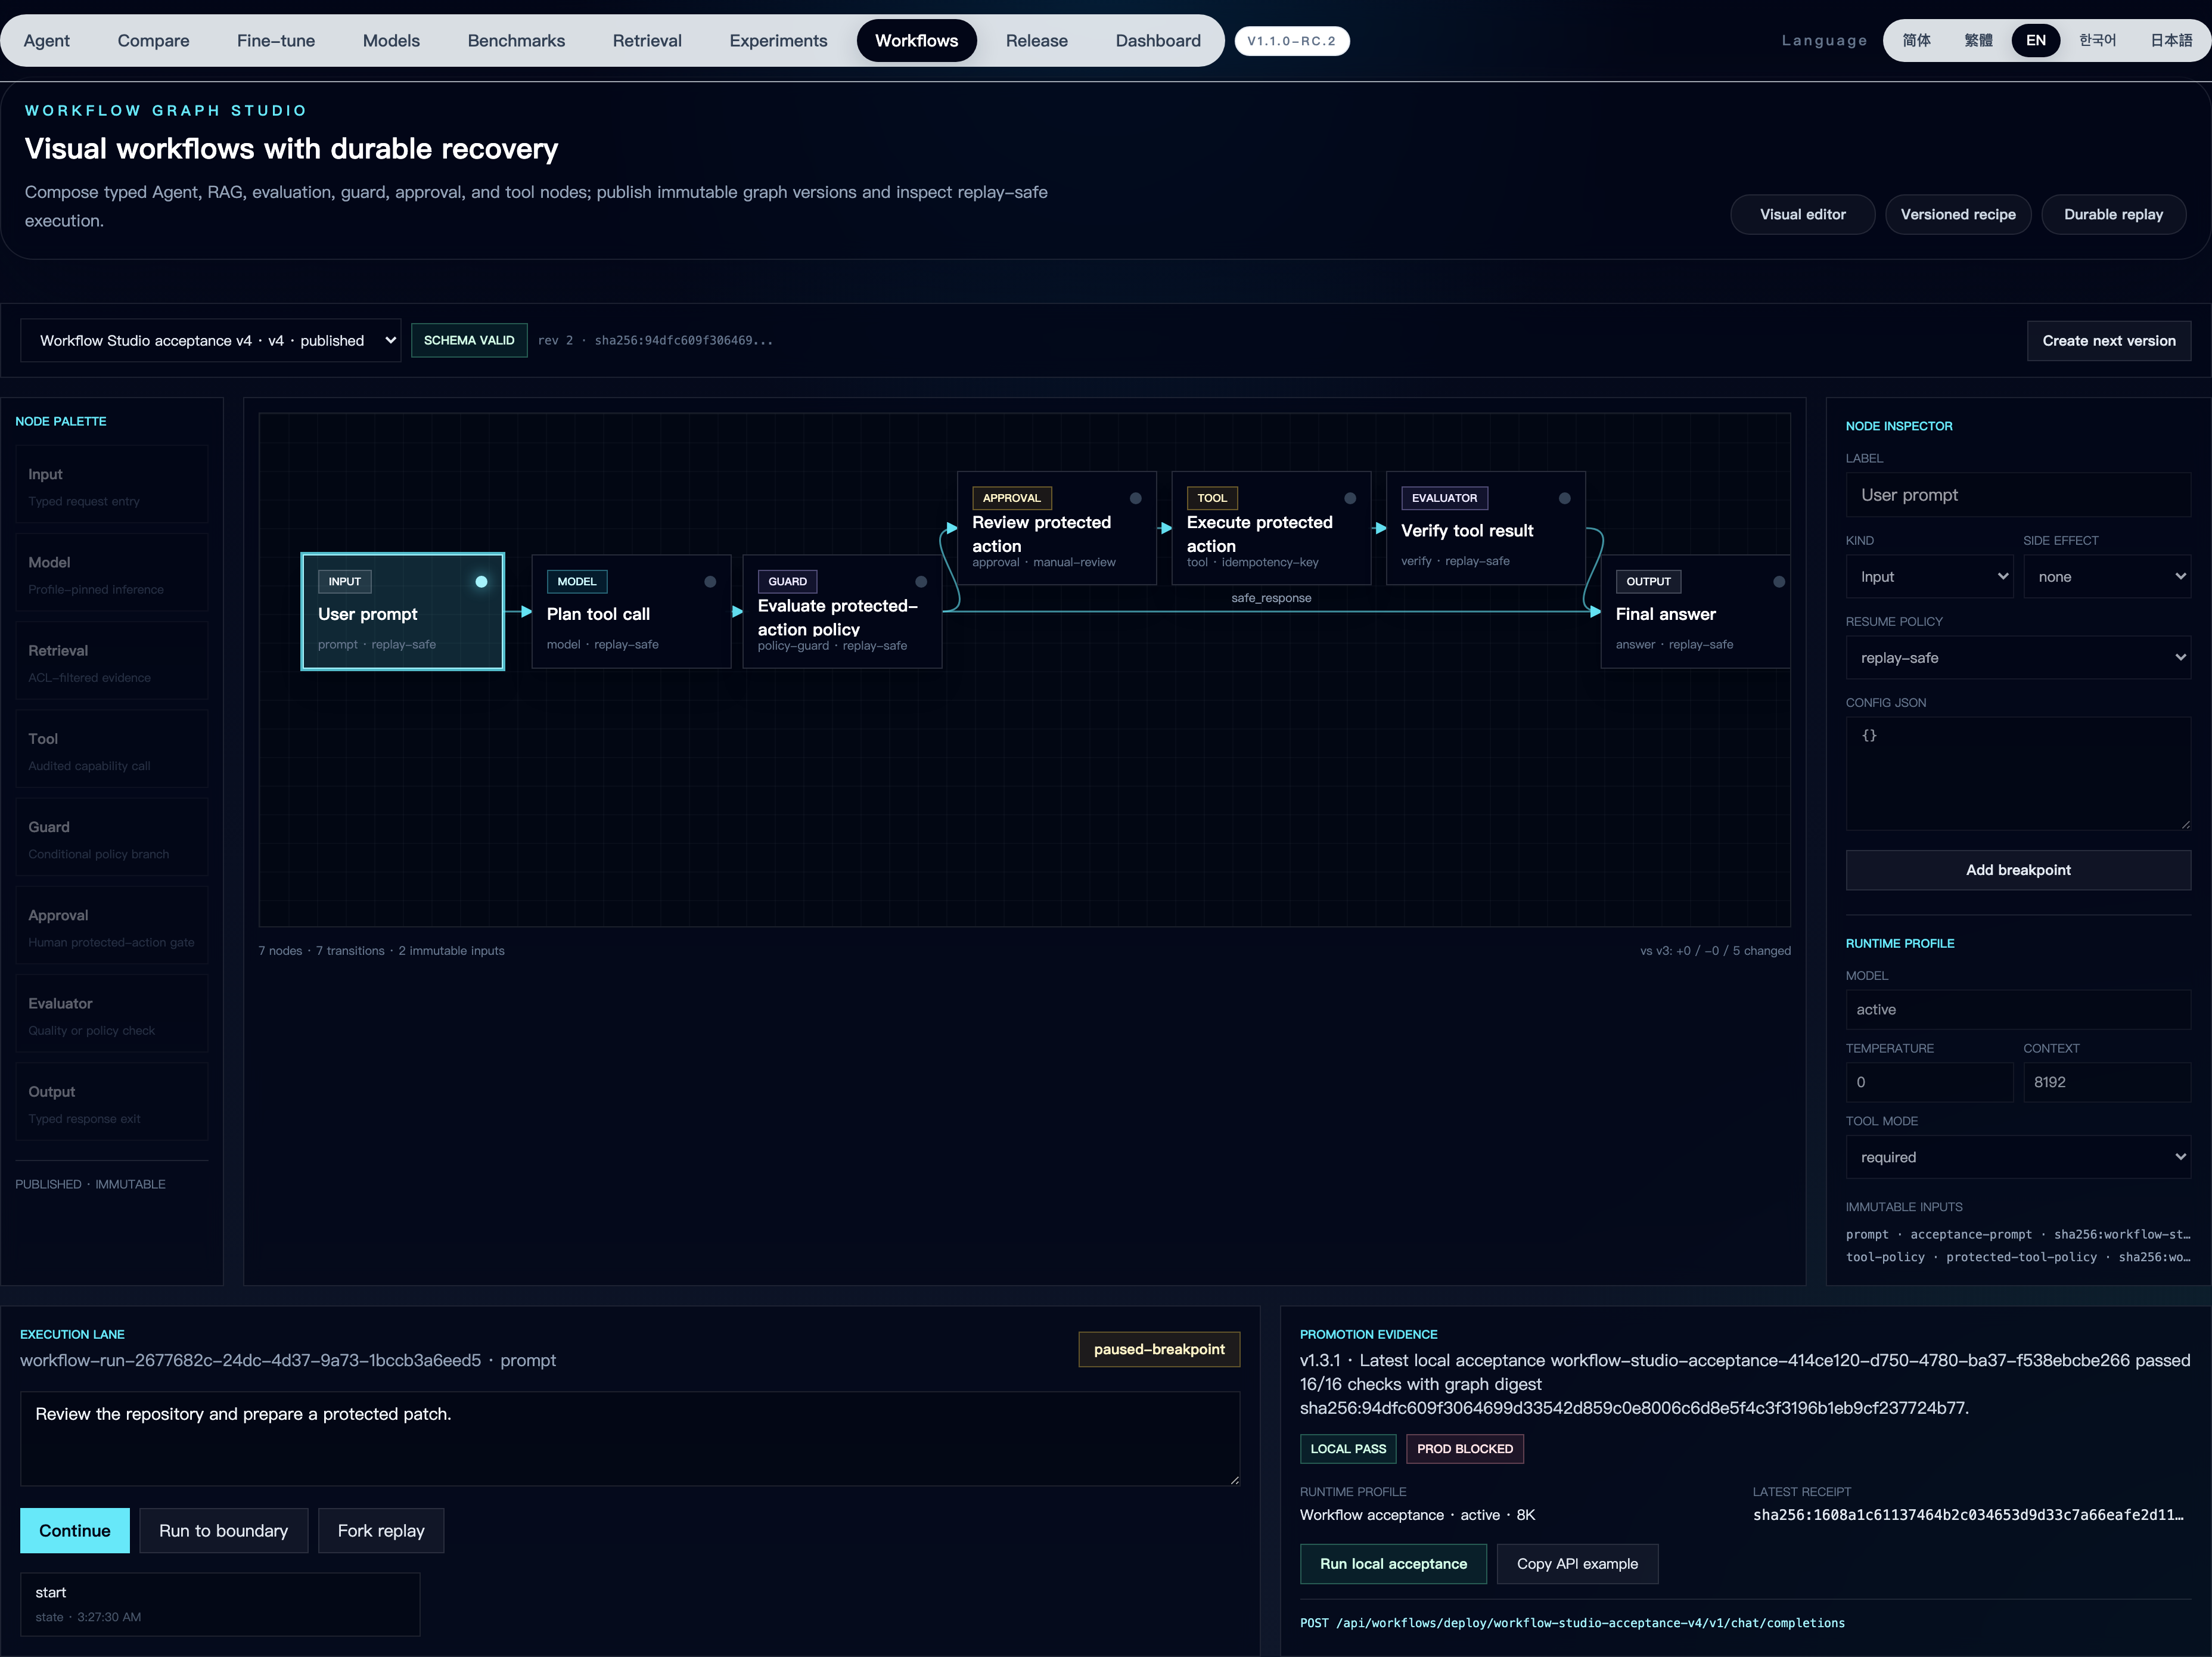Click the TOOL badge on Execute protected action
Viewport: 2212px width, 1657px height.
[x=1212, y=498]
